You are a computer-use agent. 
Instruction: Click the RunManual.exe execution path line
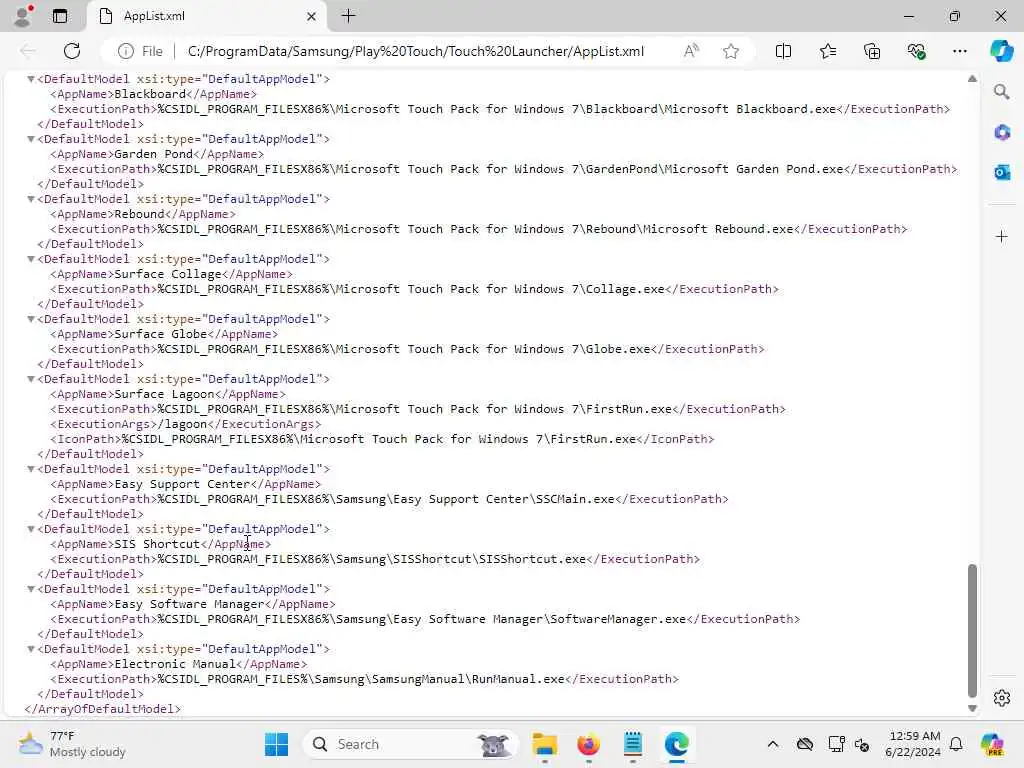364,679
